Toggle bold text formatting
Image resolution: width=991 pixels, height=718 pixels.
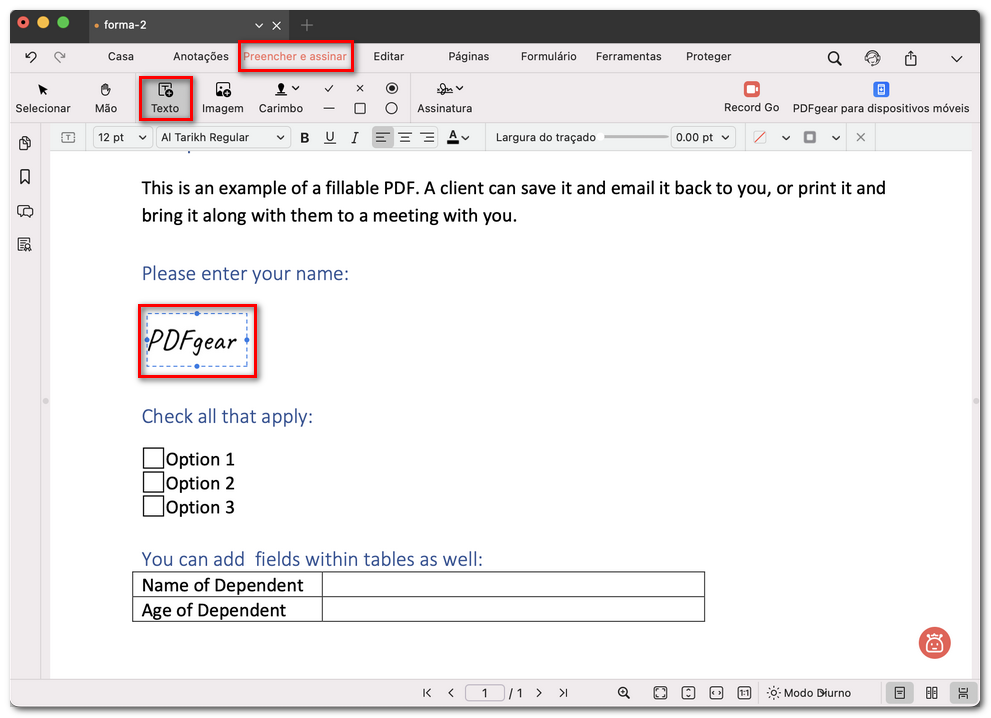click(305, 137)
